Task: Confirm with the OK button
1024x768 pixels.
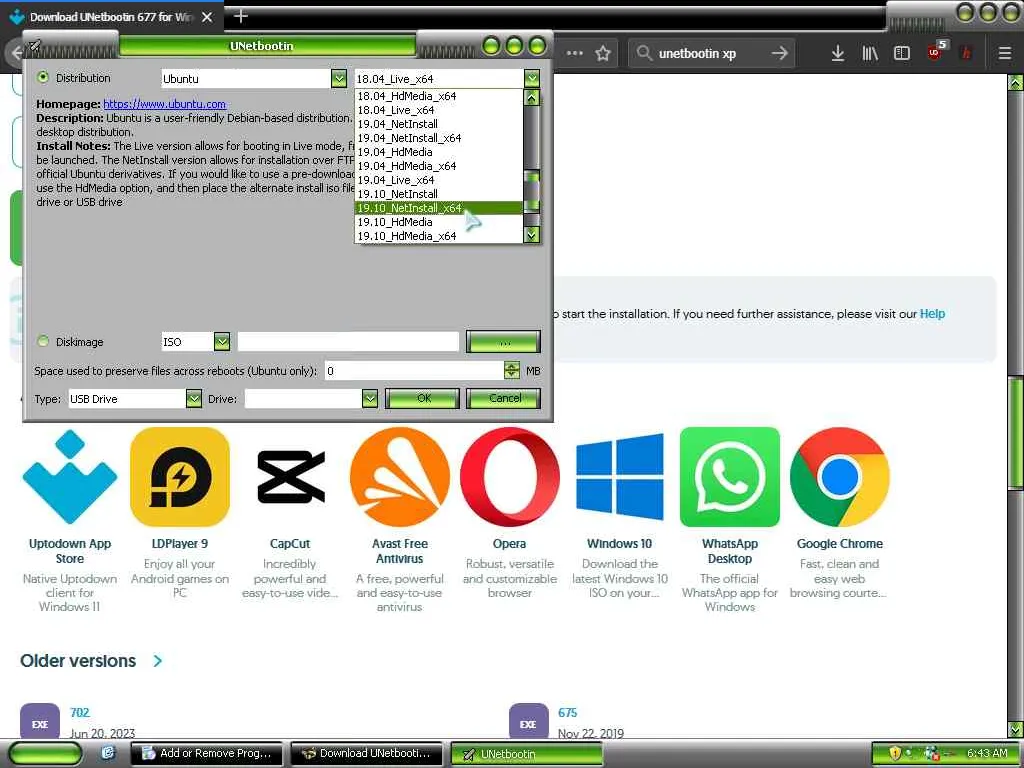Action: (x=423, y=398)
